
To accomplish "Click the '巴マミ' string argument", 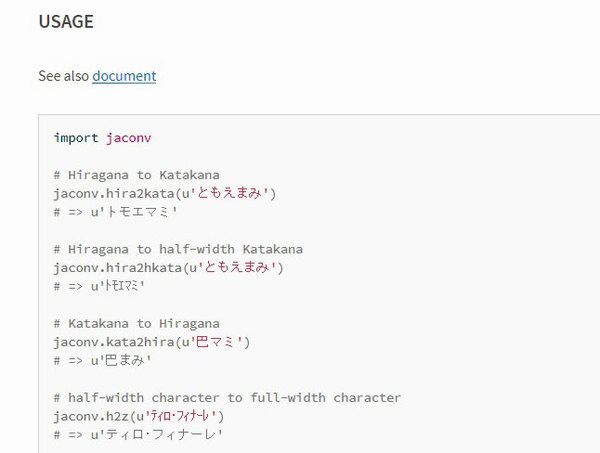I will pyautogui.click(x=215, y=341).
